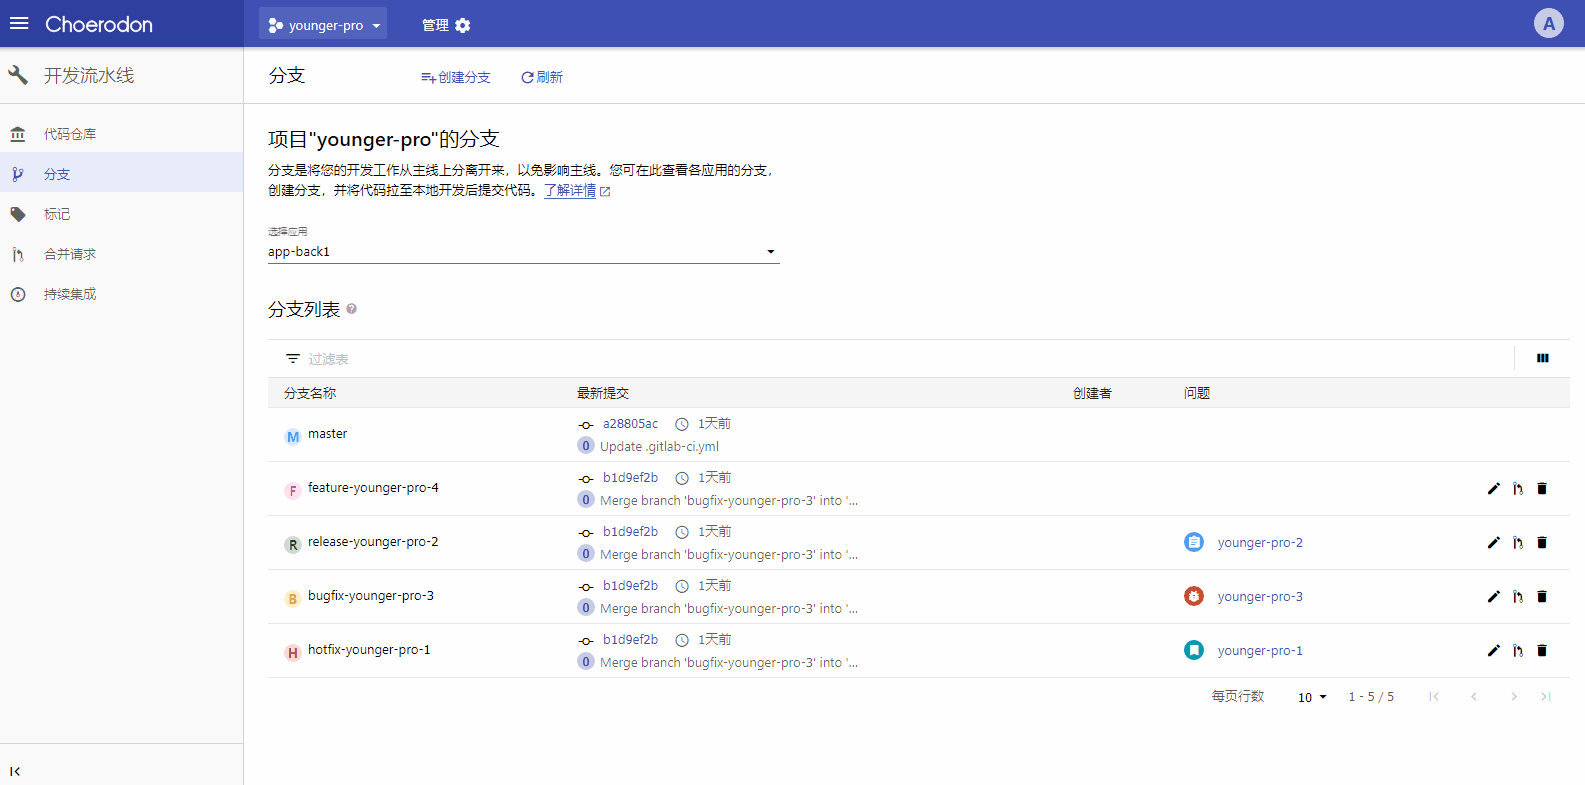Click the 问题 column header
The height and width of the screenshot is (785, 1585).
[1197, 393]
